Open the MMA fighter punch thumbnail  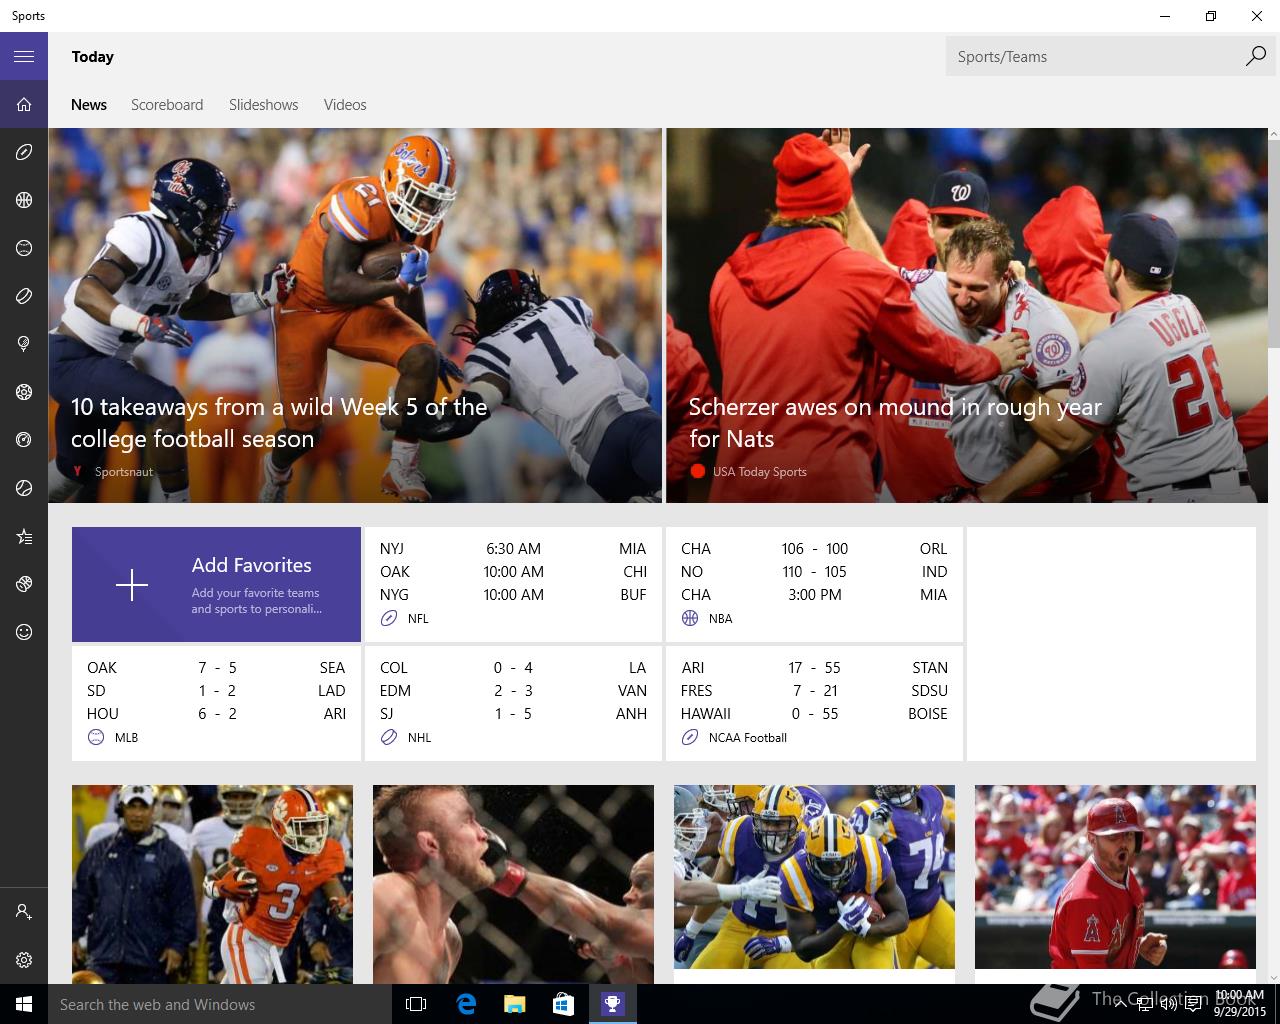coord(513,884)
